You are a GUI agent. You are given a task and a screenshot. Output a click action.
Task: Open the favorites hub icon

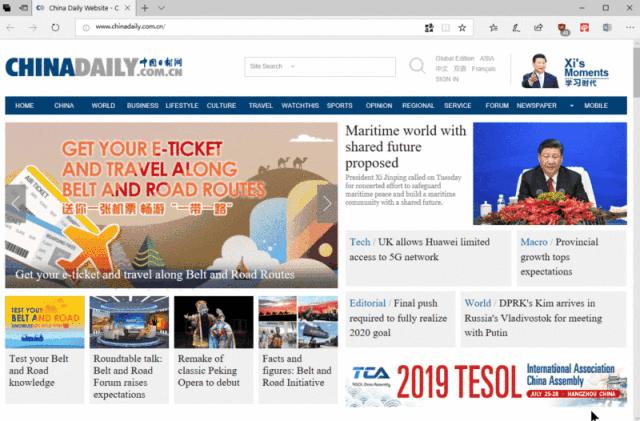[493, 28]
